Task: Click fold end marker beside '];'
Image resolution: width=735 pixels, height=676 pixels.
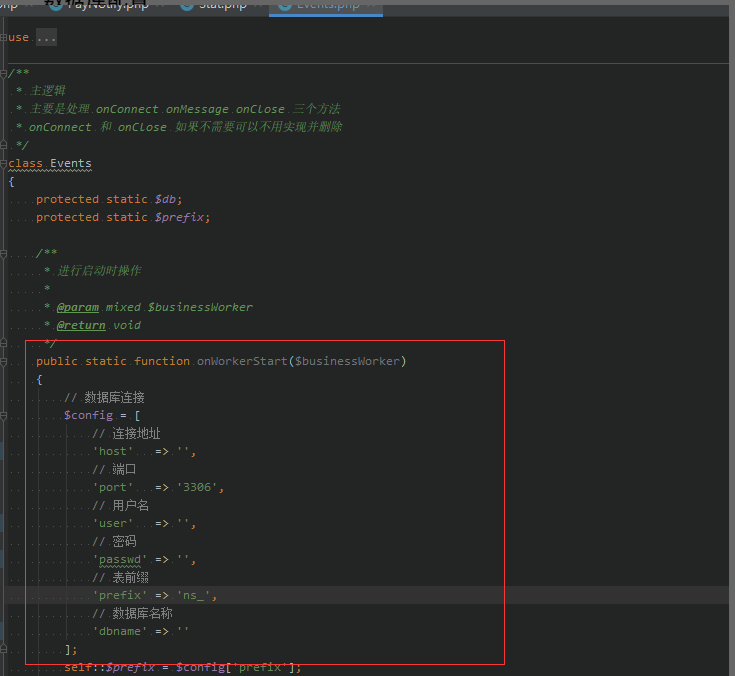Action: pyautogui.click(x=4, y=649)
